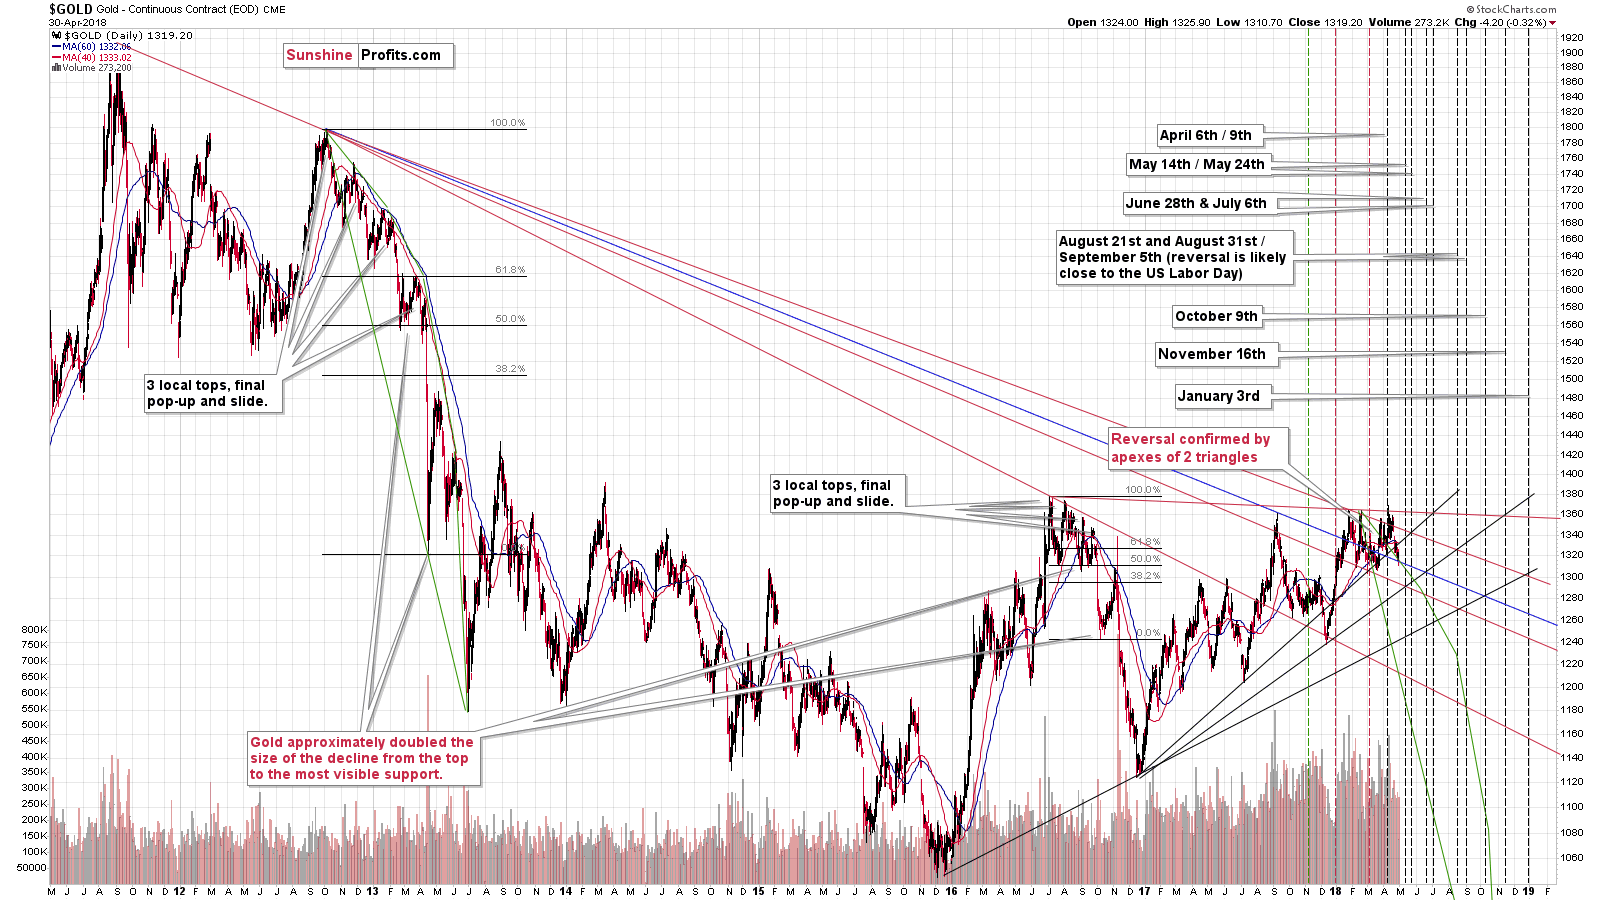Screen dimensions: 1600x900
Task: Click the 38.2% Fibonacci label near 1500
Action: [x=510, y=369]
